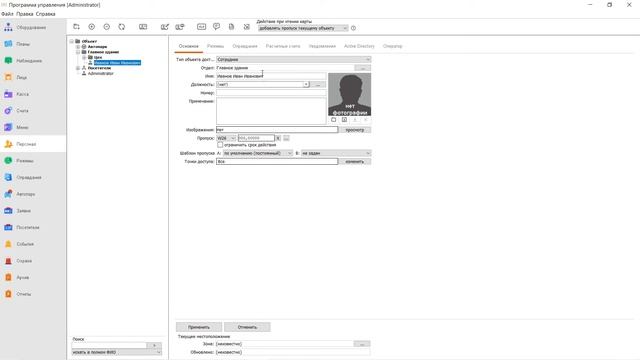Open the Оправдания sidebar section
Image resolution: width=640 pixels, height=360 pixels.
point(33,178)
